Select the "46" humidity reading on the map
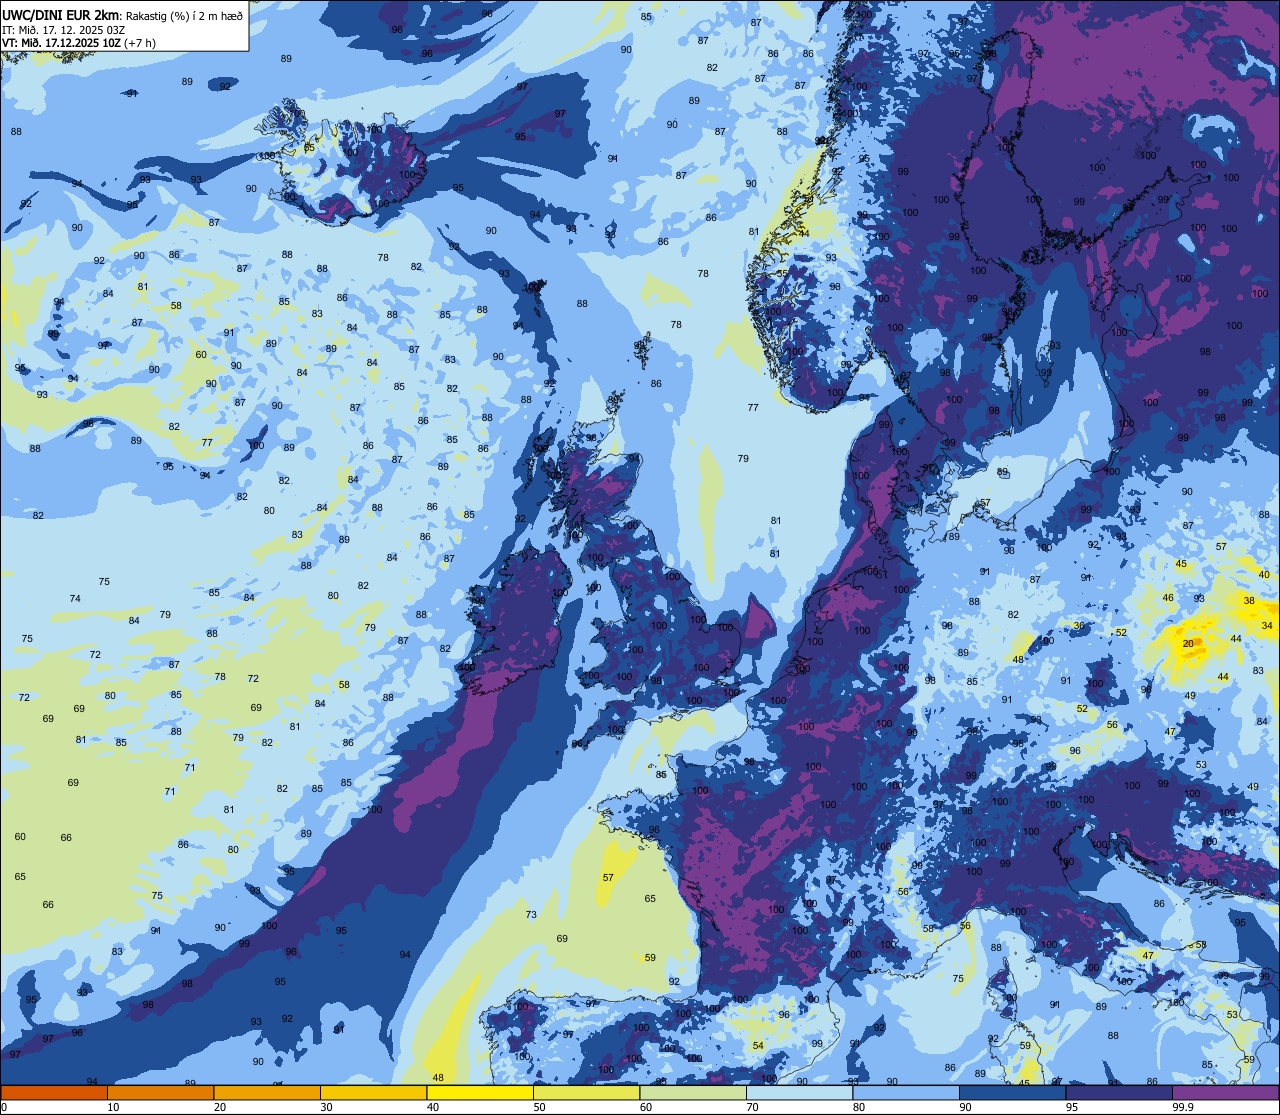The width and height of the screenshot is (1280, 1115). [x=1168, y=598]
